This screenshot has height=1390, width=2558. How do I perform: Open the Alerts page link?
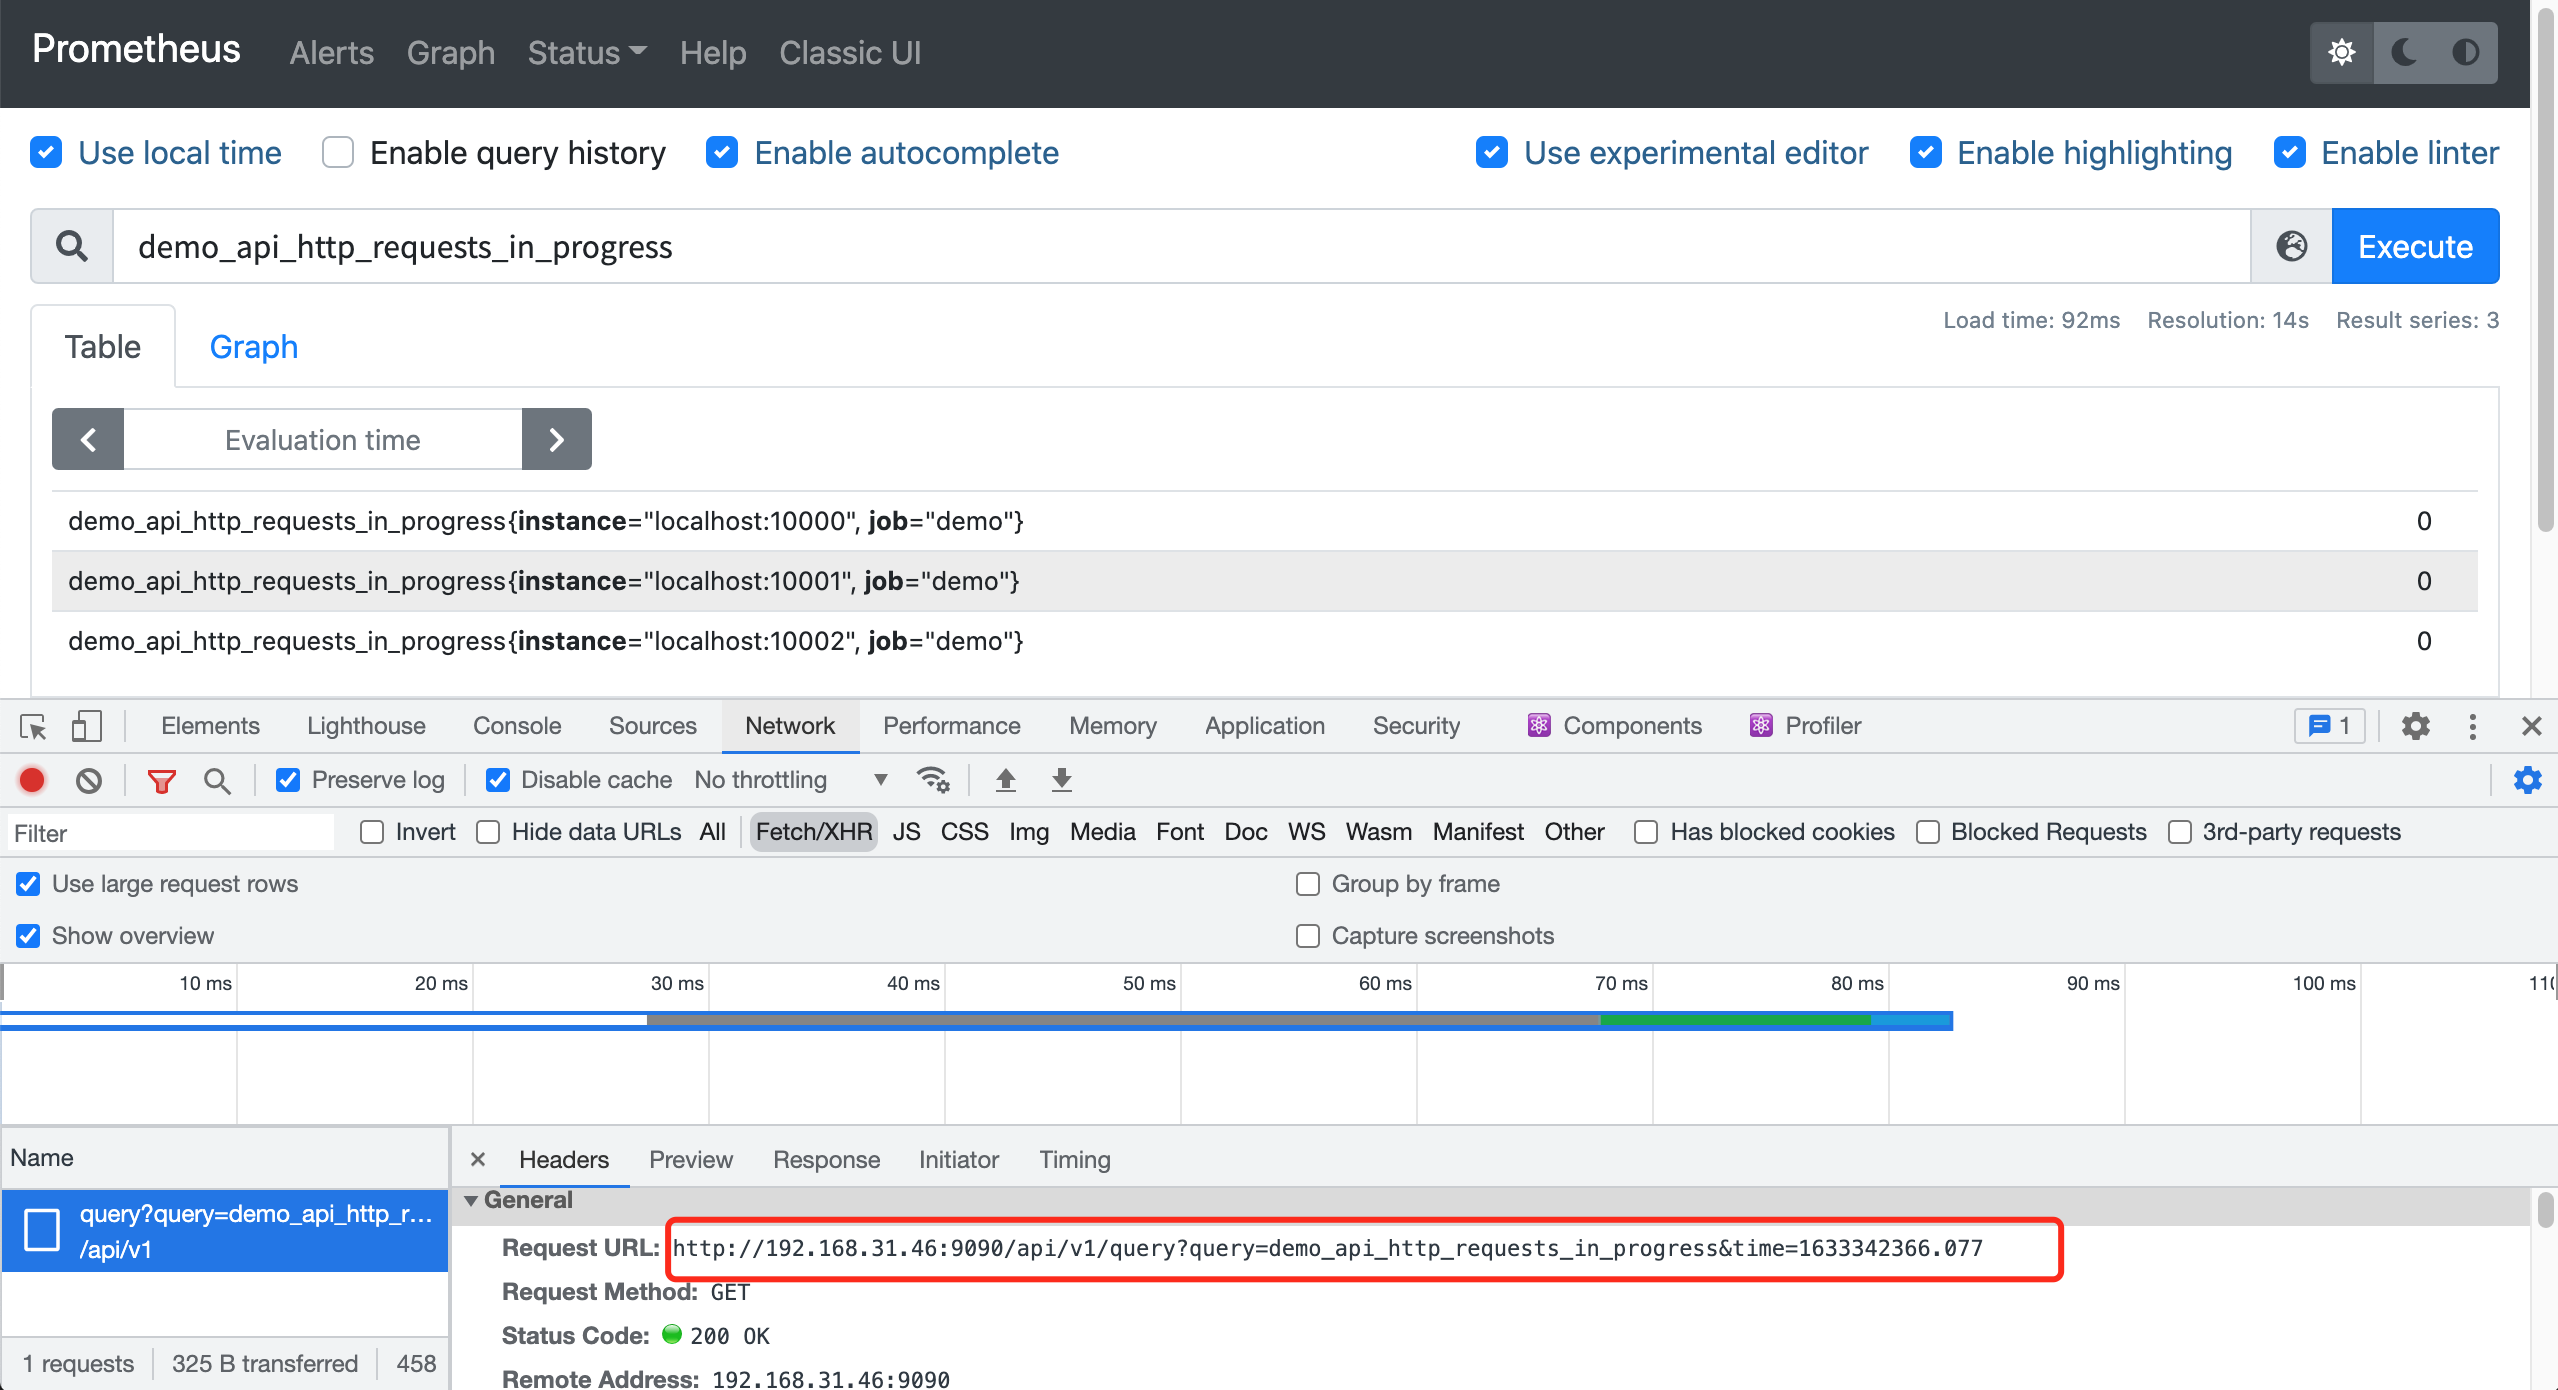(332, 52)
